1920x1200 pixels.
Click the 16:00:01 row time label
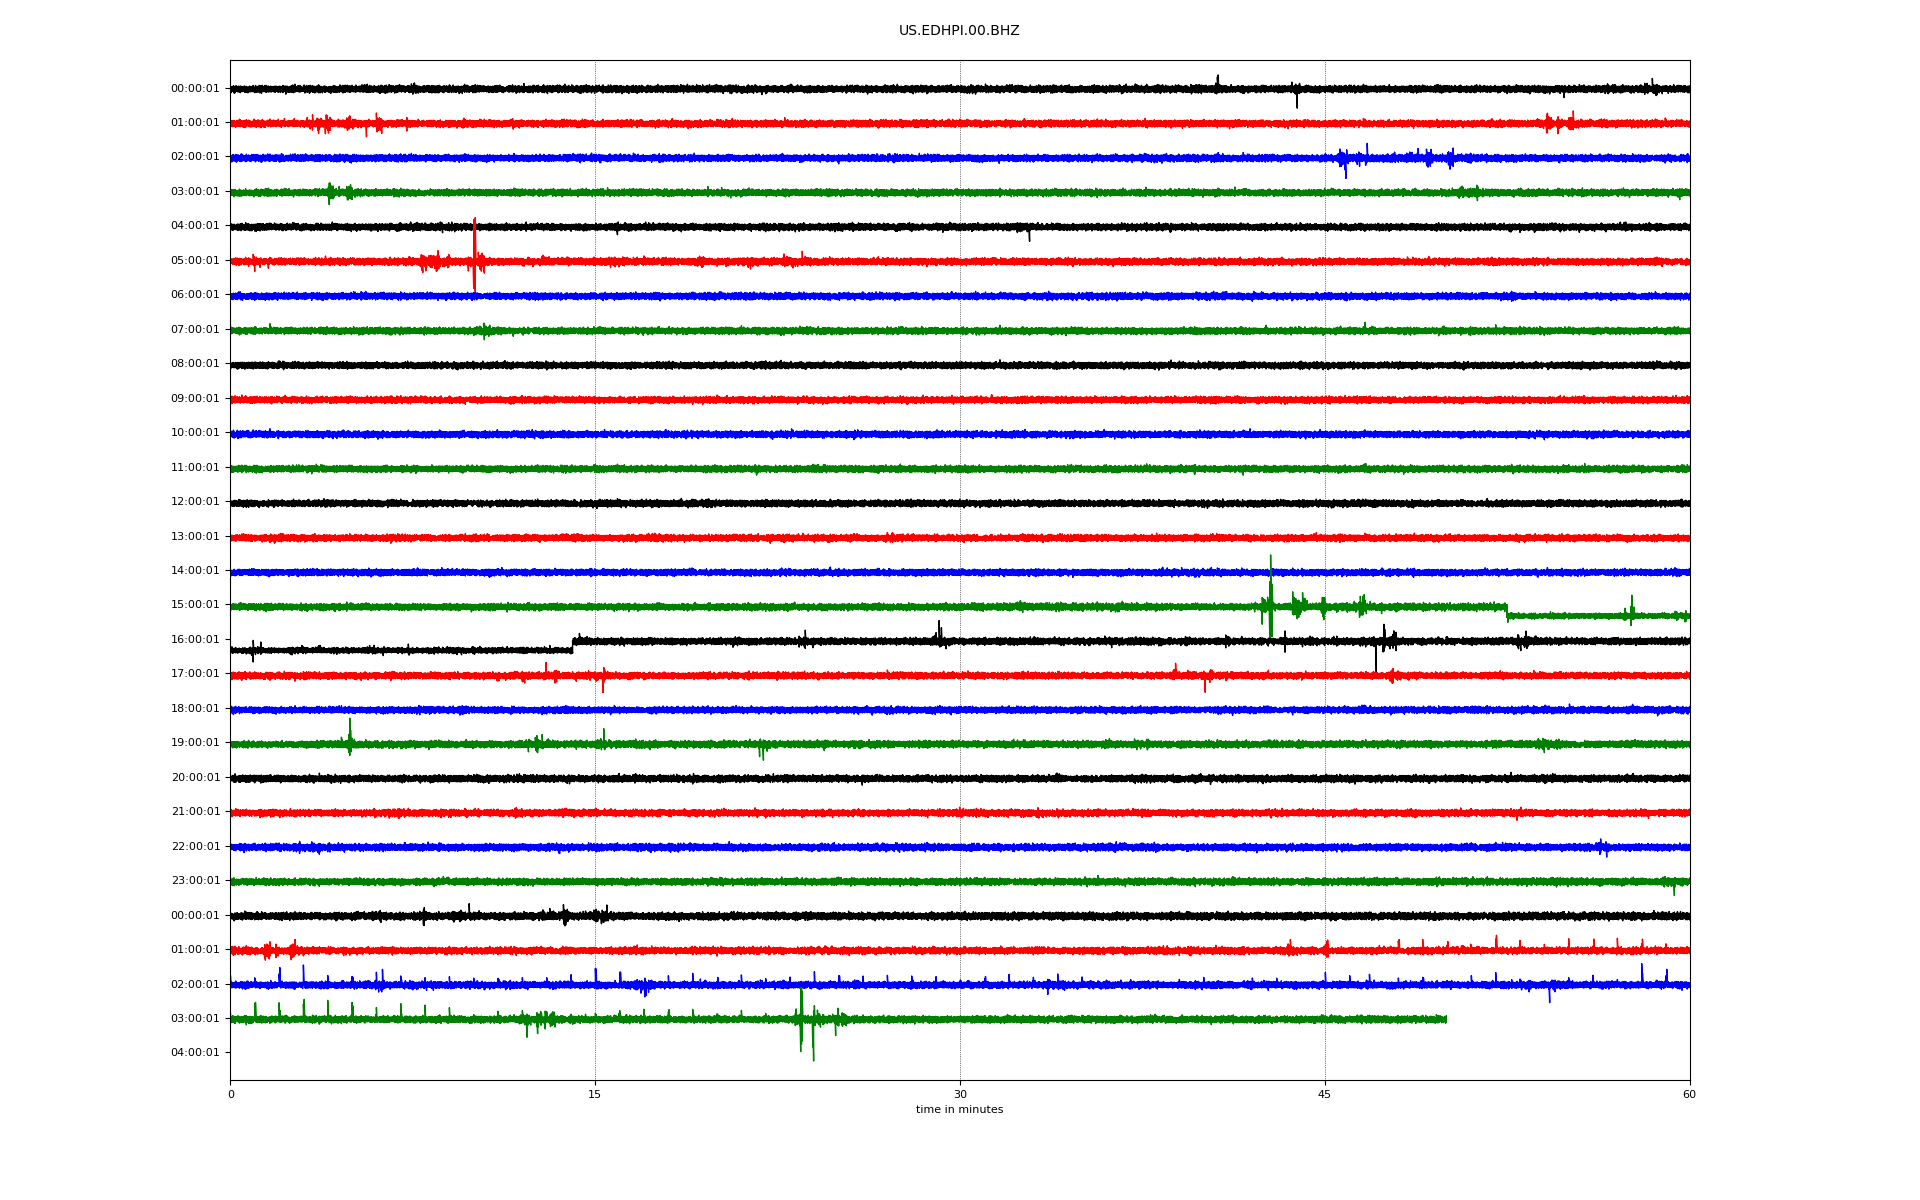click(195, 639)
